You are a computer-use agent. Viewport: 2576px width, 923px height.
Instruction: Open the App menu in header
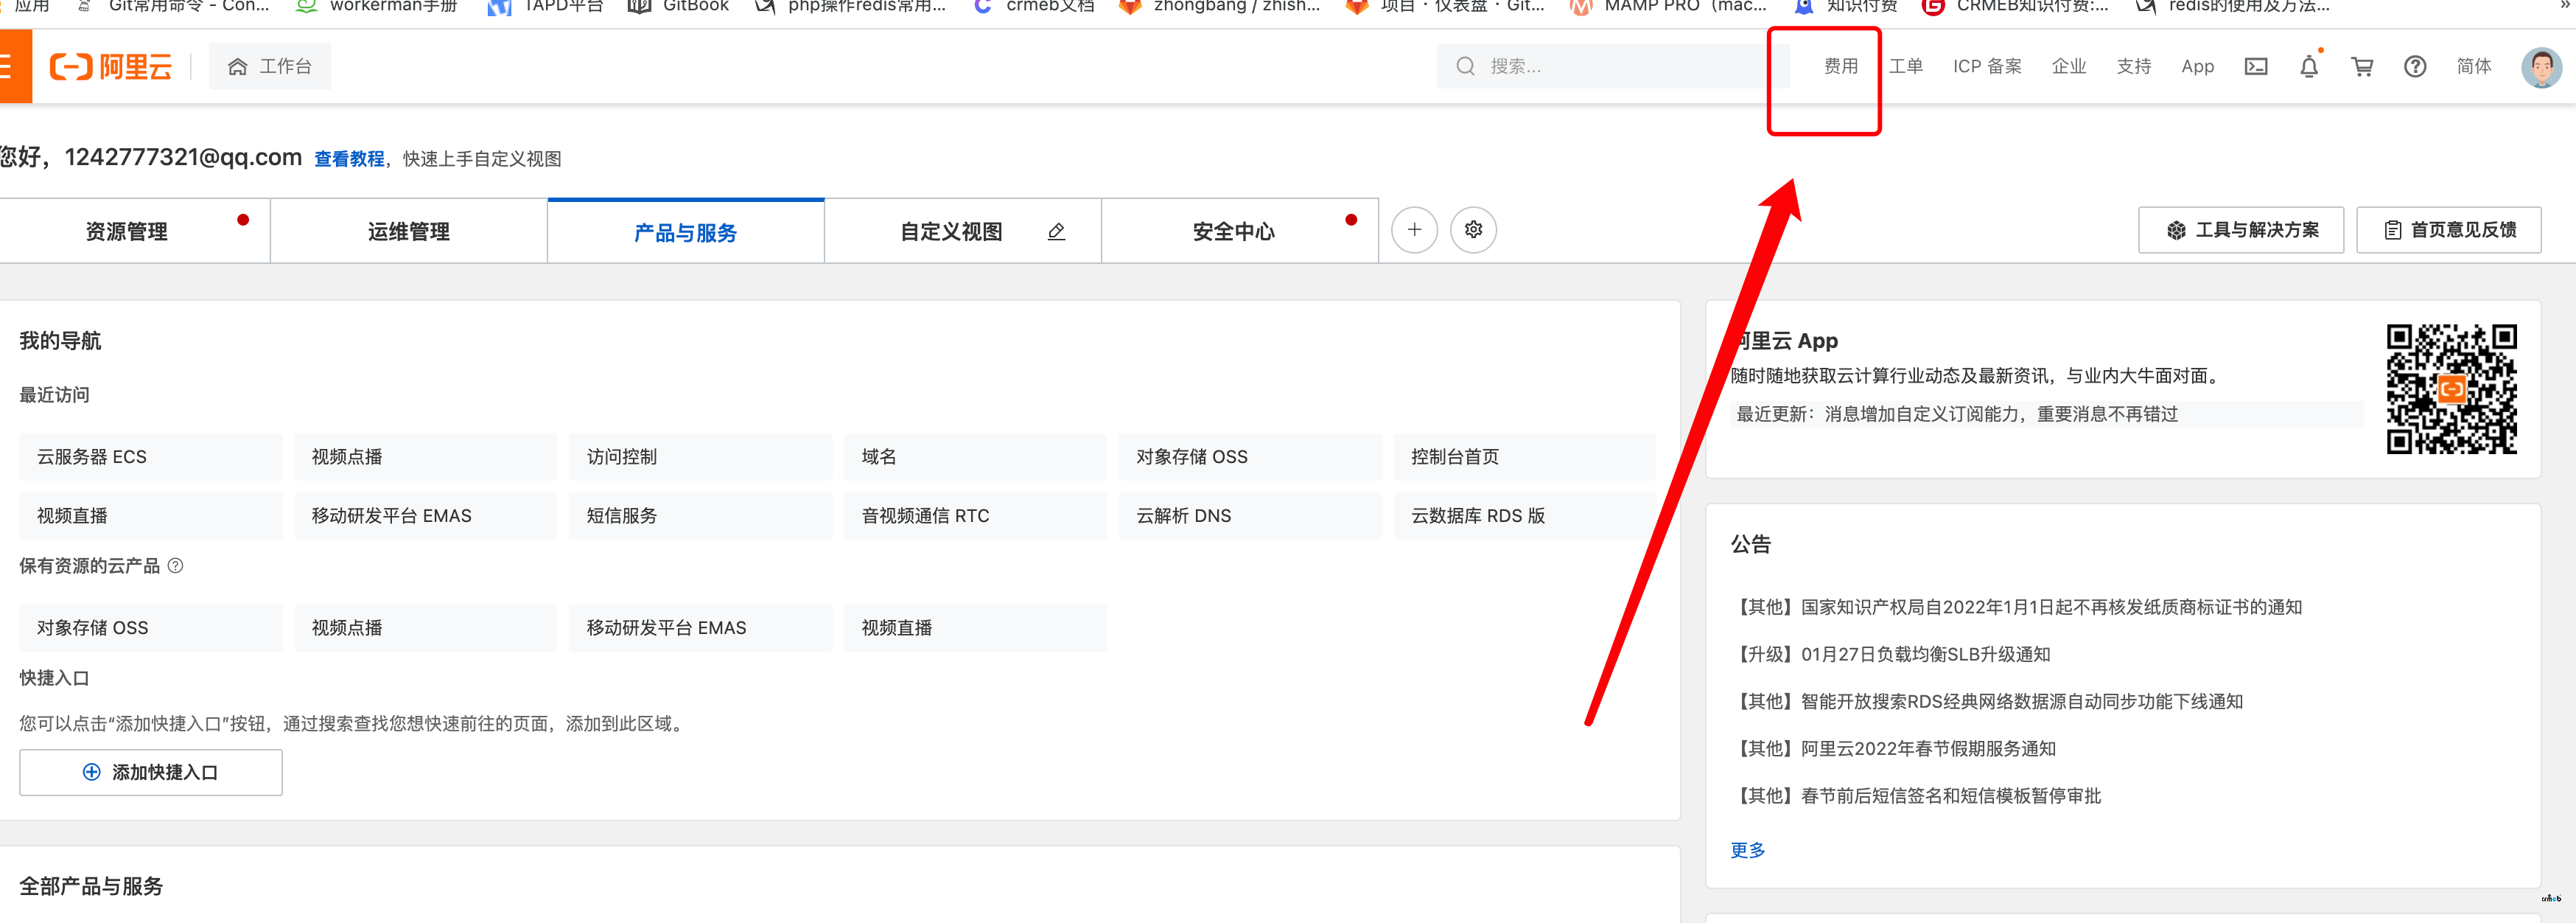coord(2197,66)
